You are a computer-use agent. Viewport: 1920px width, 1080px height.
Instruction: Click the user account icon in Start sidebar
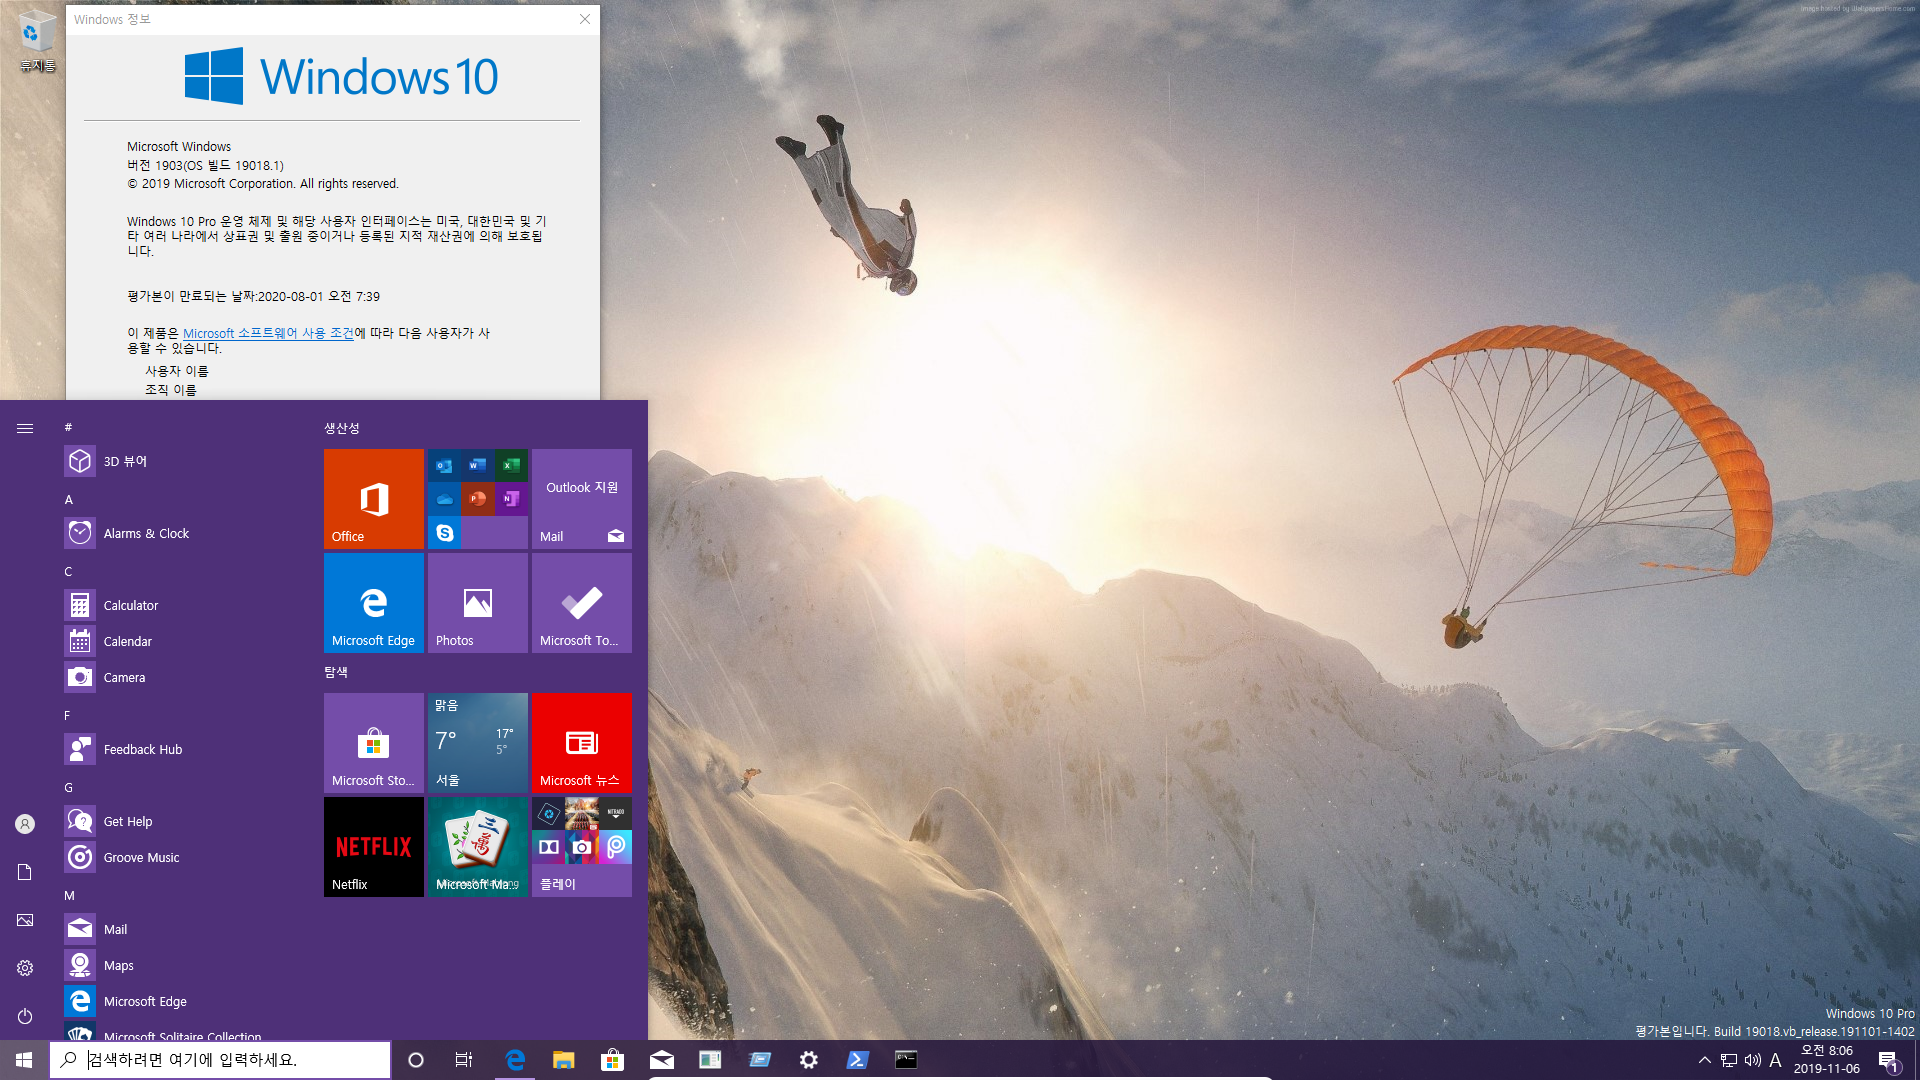25,824
